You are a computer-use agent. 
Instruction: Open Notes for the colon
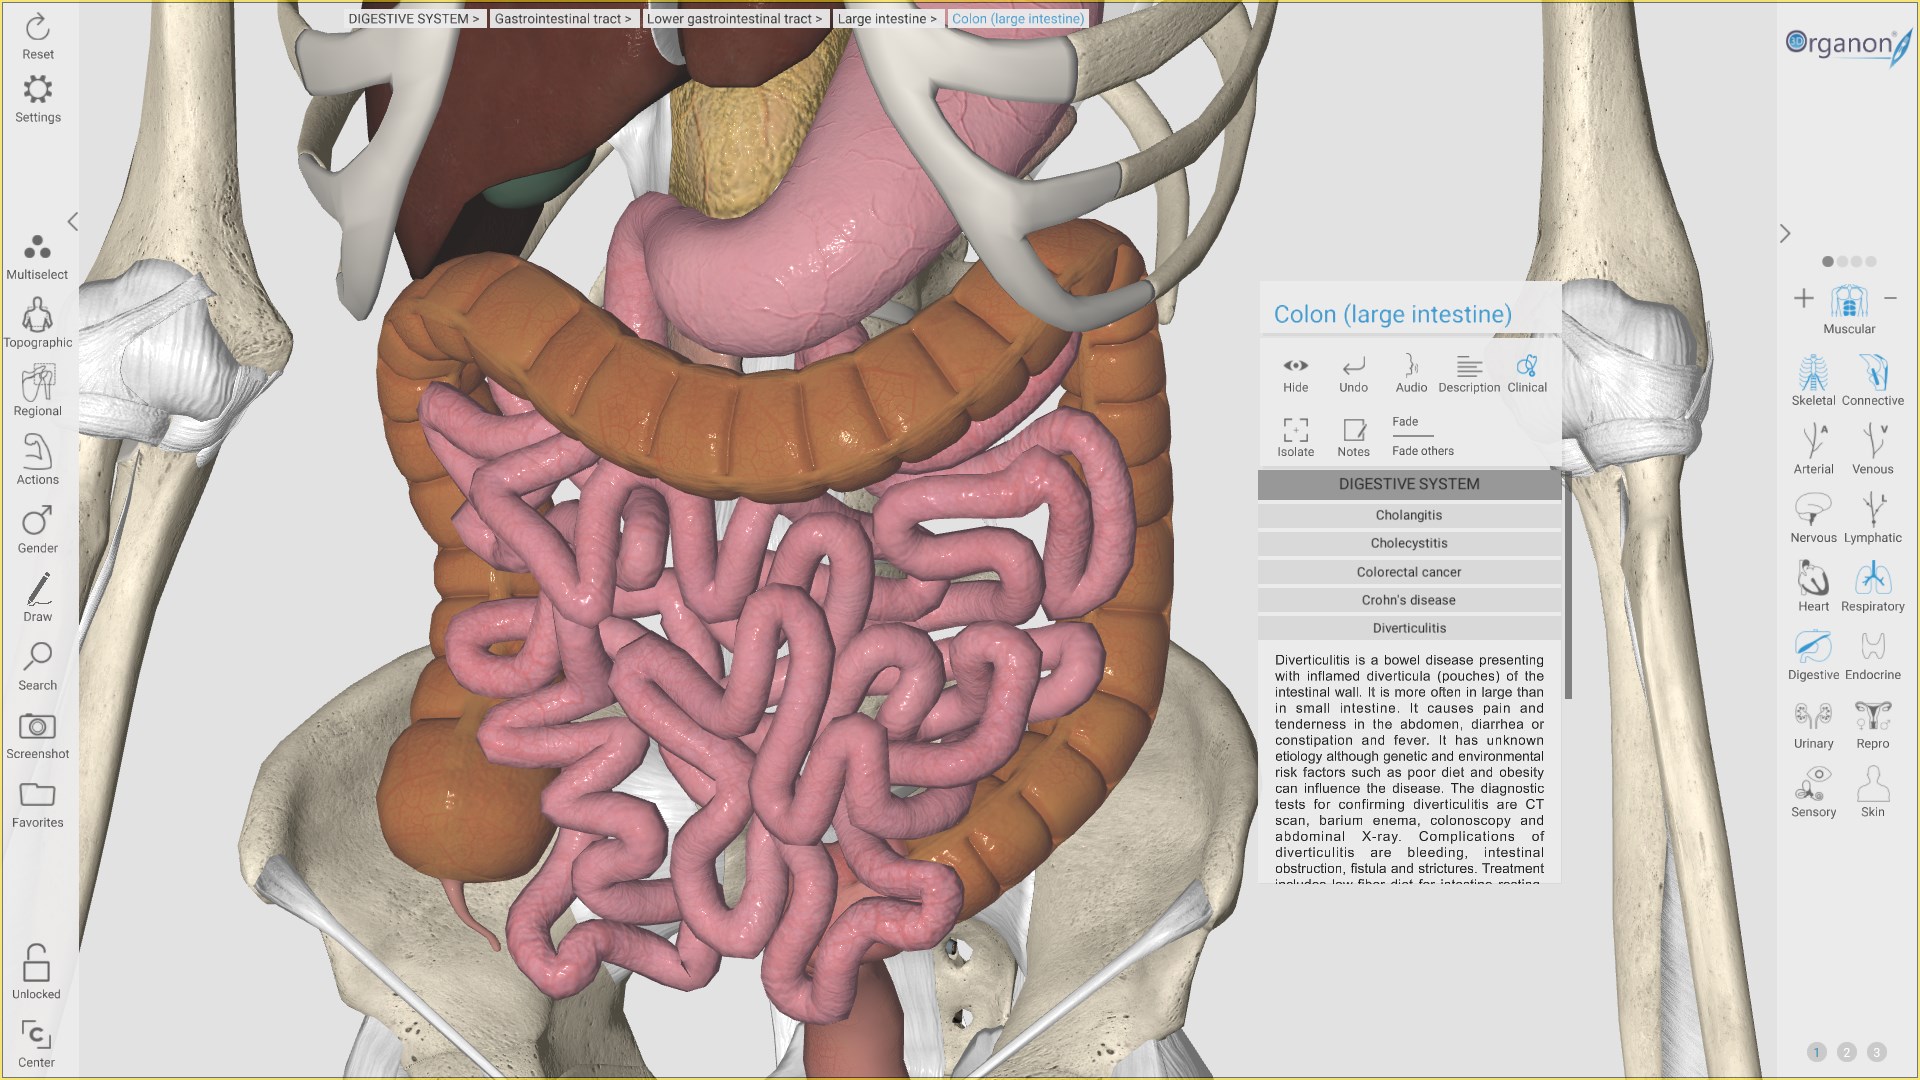pos(1353,431)
